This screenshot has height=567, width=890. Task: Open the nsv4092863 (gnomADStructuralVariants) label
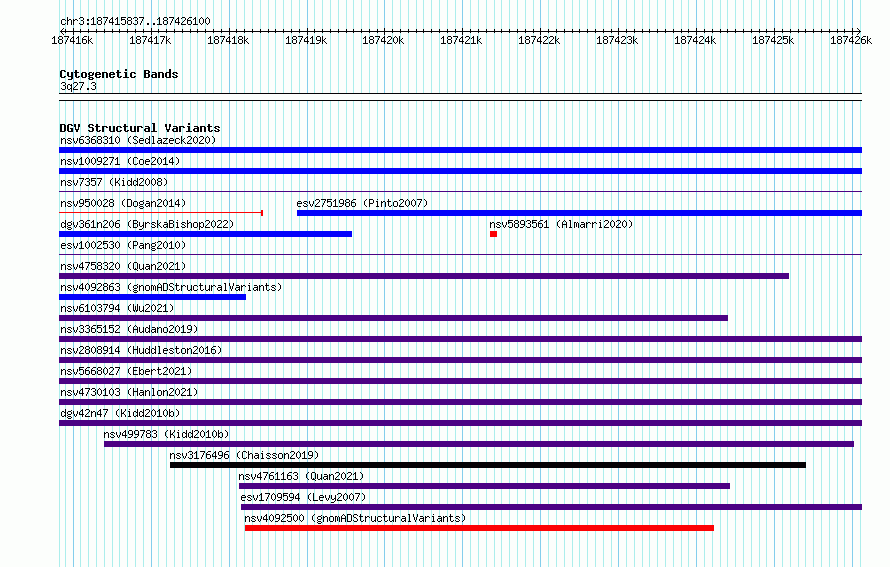pos(171,287)
